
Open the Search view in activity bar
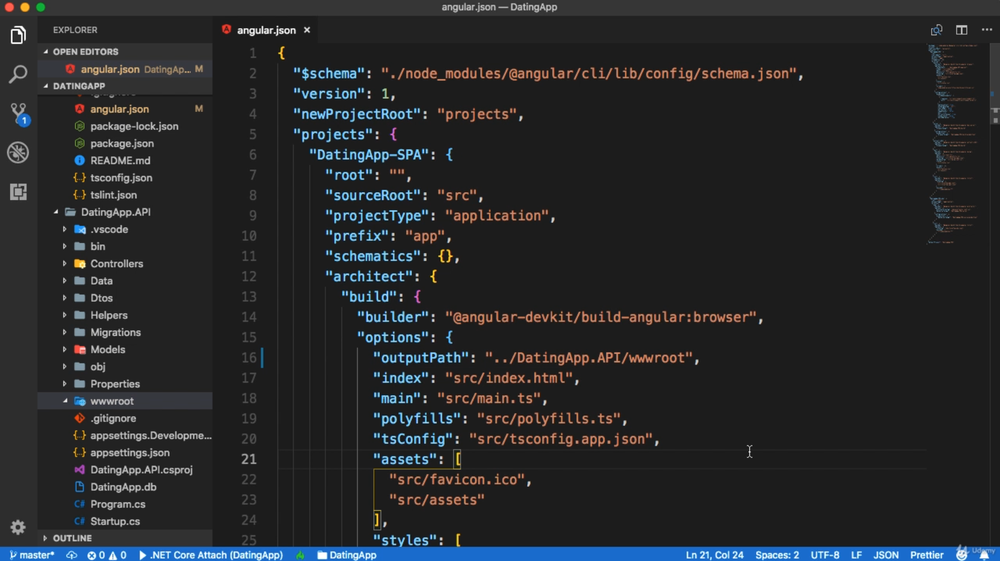[x=18, y=74]
